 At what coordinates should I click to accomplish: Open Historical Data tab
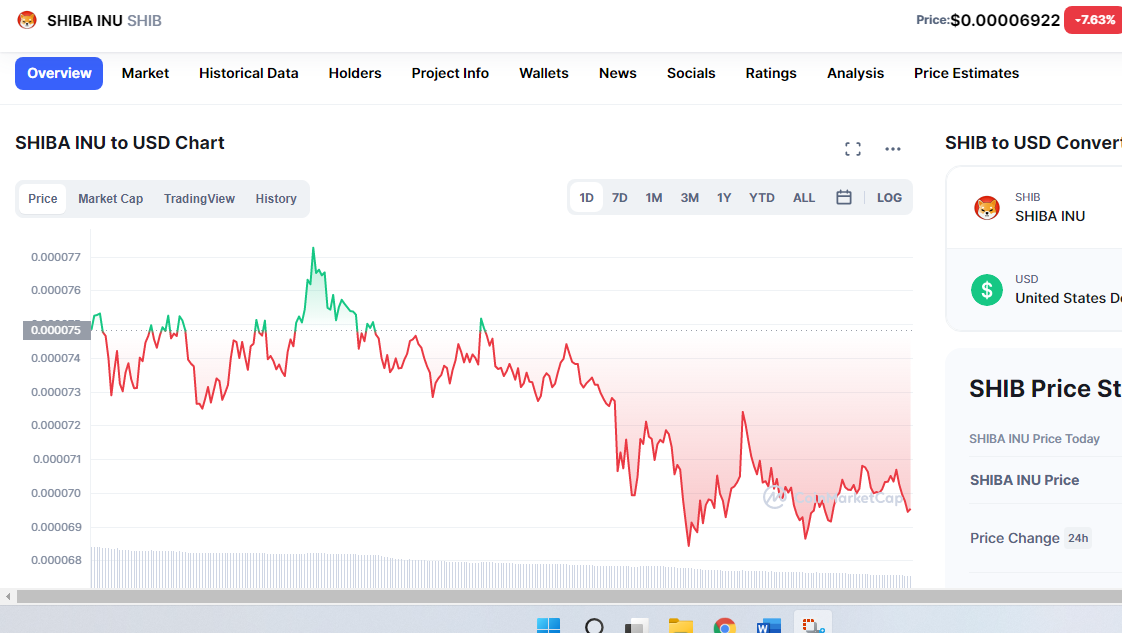tap(248, 73)
